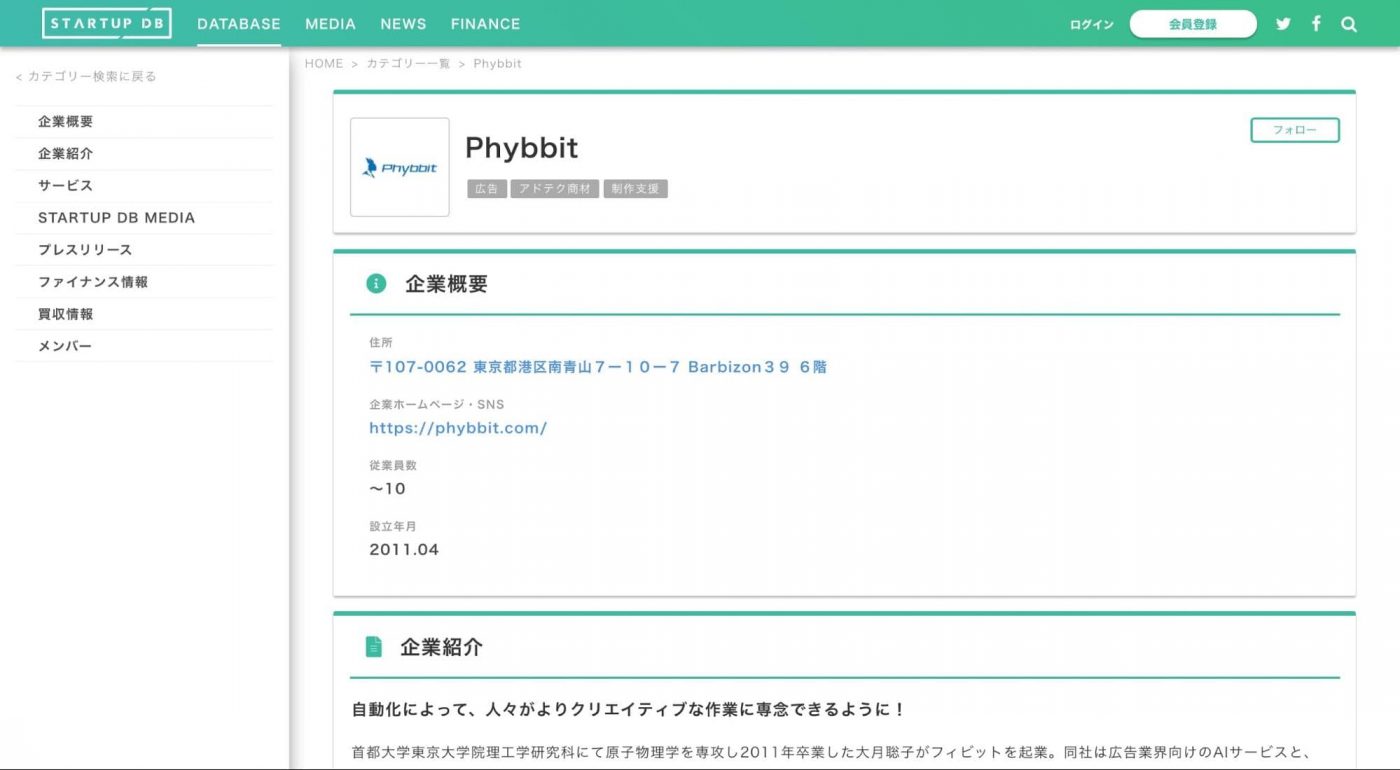Viewport: 1400px width, 770px height.
Task: Switch to the FINANCE menu tab
Action: click(x=485, y=23)
